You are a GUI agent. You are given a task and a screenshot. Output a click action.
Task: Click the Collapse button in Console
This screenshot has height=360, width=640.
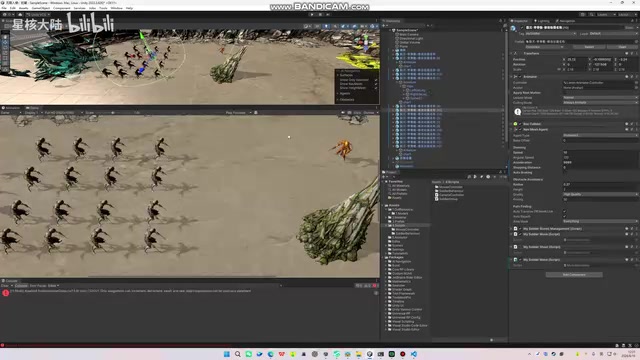pyautogui.click(x=21, y=286)
